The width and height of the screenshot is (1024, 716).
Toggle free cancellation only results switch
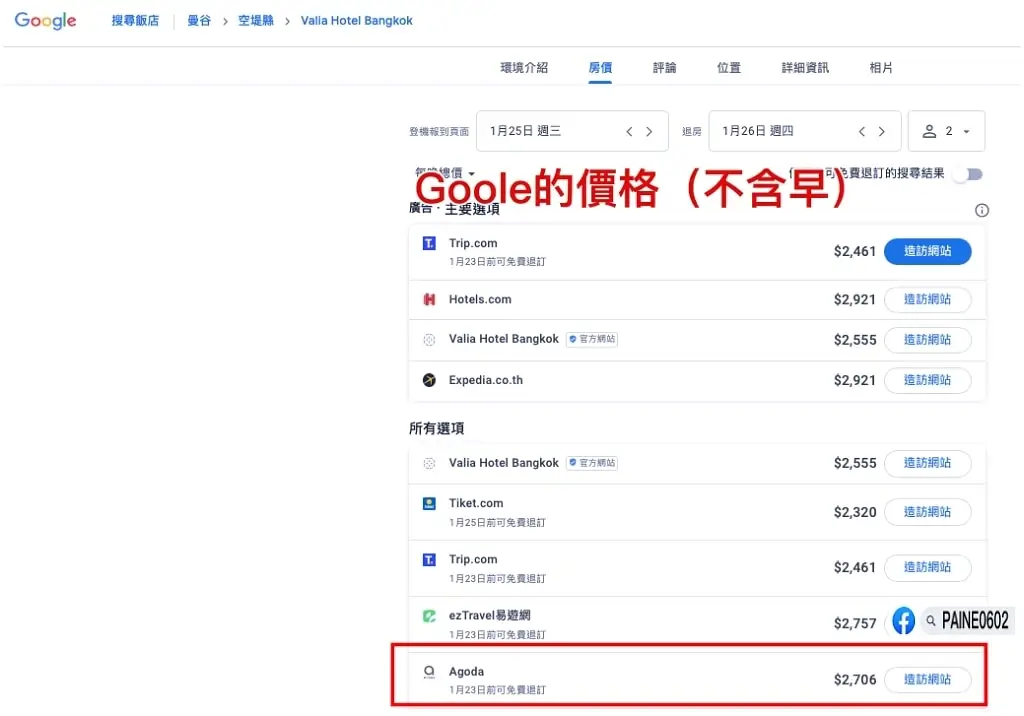pos(968,174)
